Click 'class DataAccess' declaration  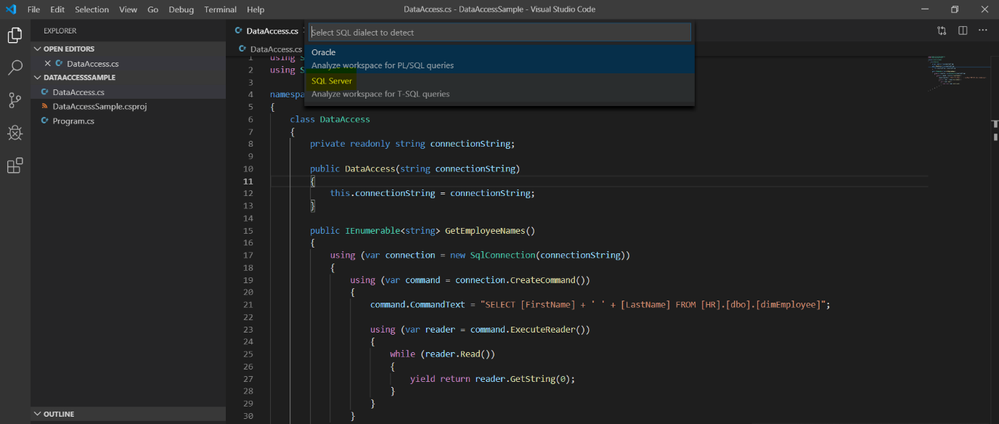pyautogui.click(x=330, y=119)
